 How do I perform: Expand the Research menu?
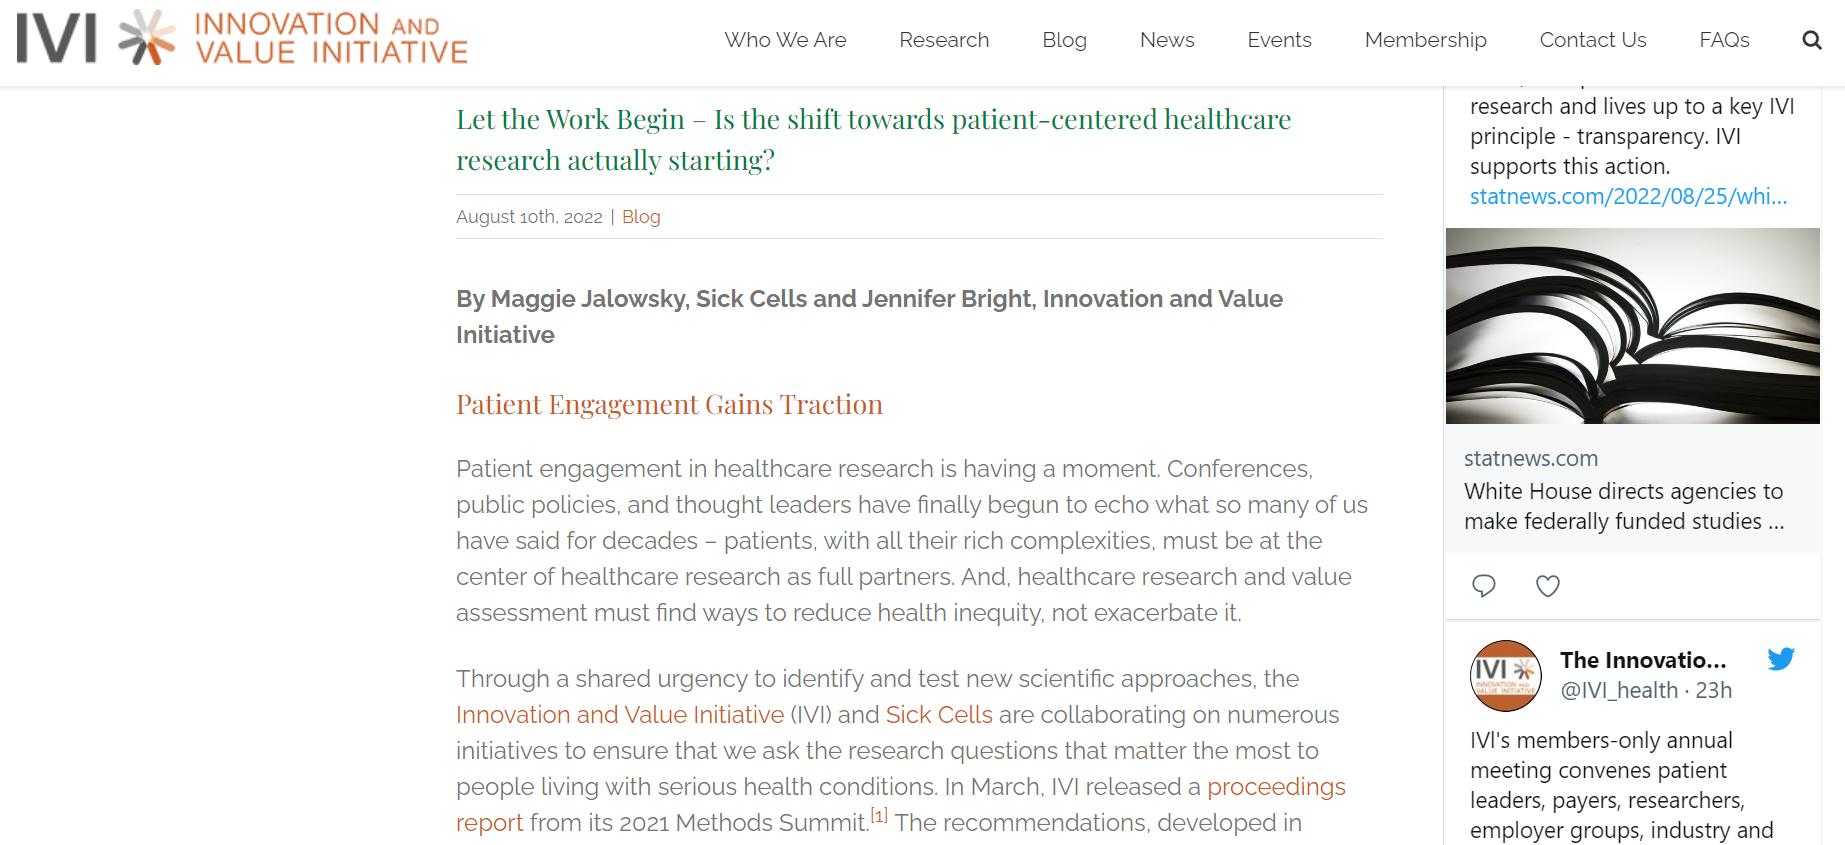point(943,40)
